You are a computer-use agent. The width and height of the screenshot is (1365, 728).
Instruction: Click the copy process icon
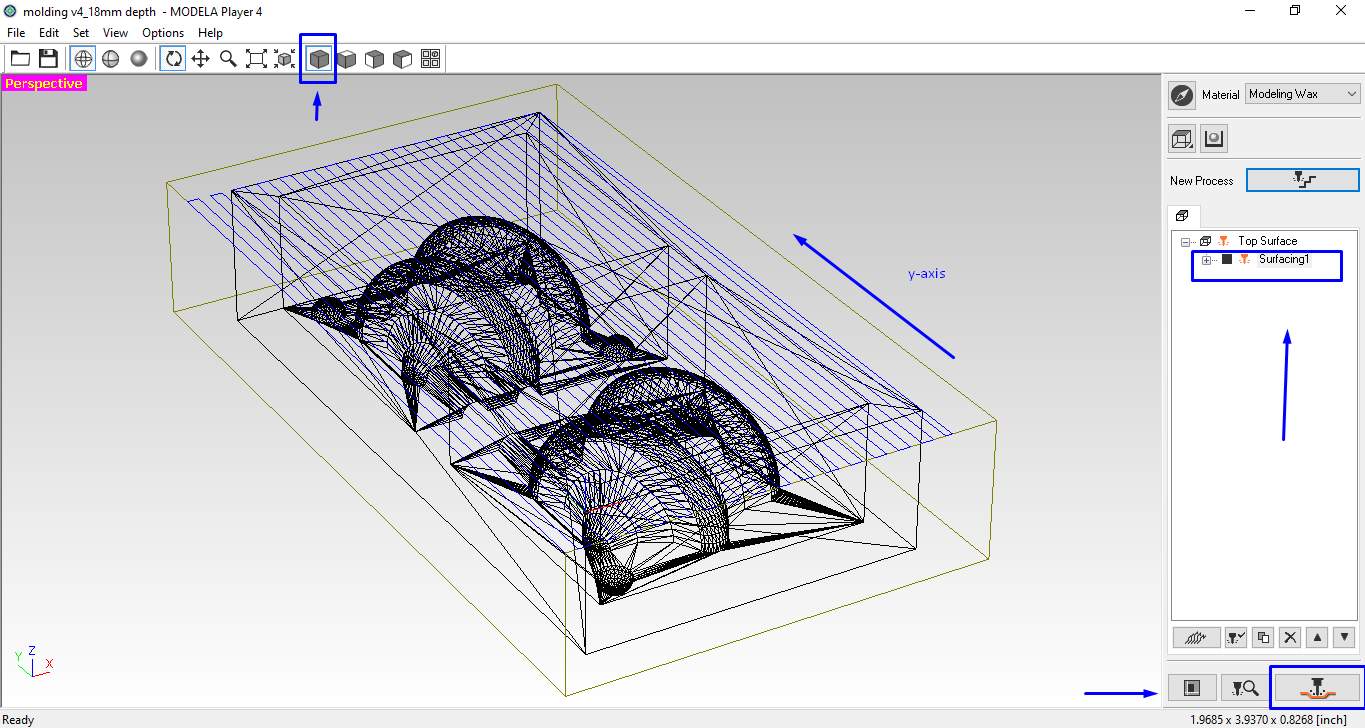(x=1263, y=637)
